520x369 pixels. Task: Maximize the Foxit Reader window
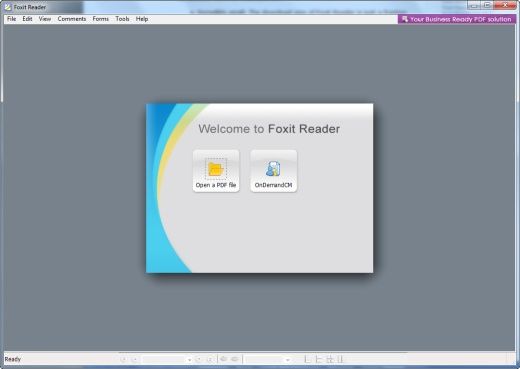point(487,5)
